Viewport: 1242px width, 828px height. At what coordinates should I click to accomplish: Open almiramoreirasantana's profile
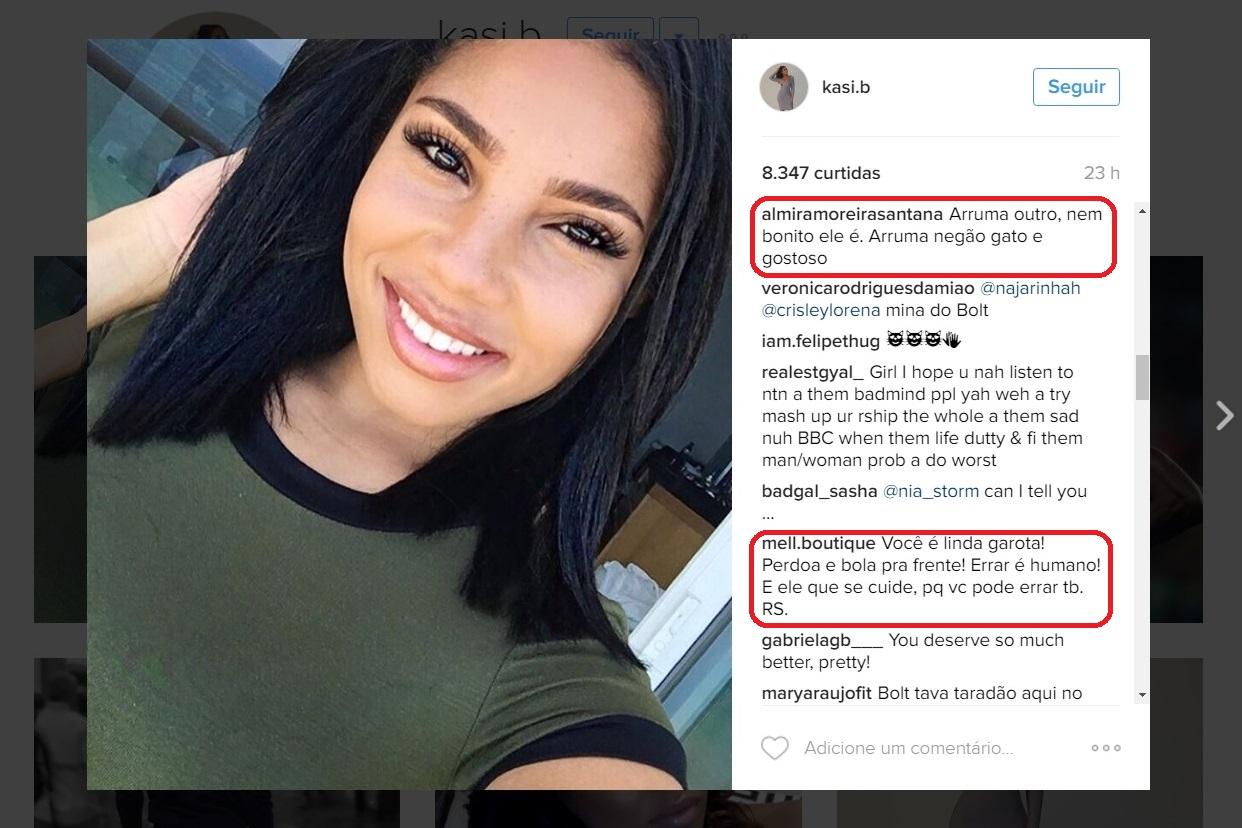pyautogui.click(x=853, y=214)
